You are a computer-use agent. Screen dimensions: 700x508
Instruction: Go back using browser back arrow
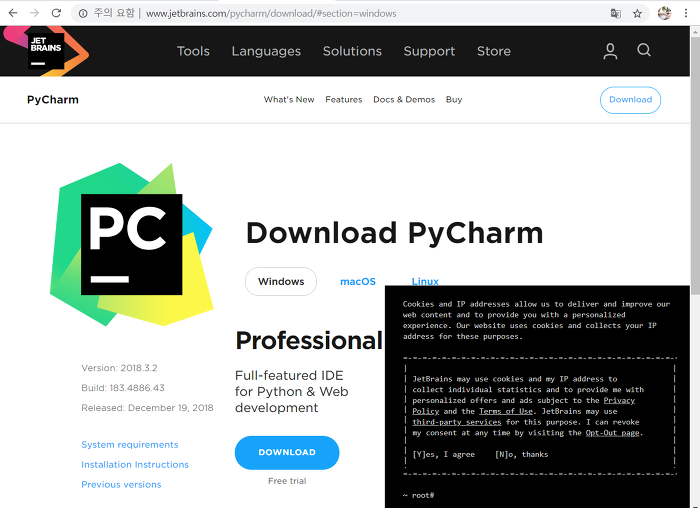pos(13,13)
